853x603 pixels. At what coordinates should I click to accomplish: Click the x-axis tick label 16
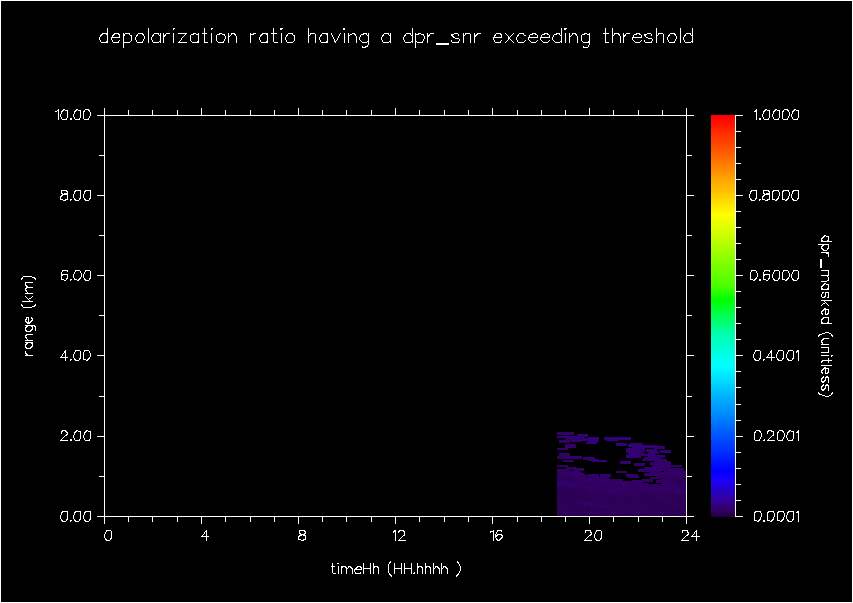(496, 536)
